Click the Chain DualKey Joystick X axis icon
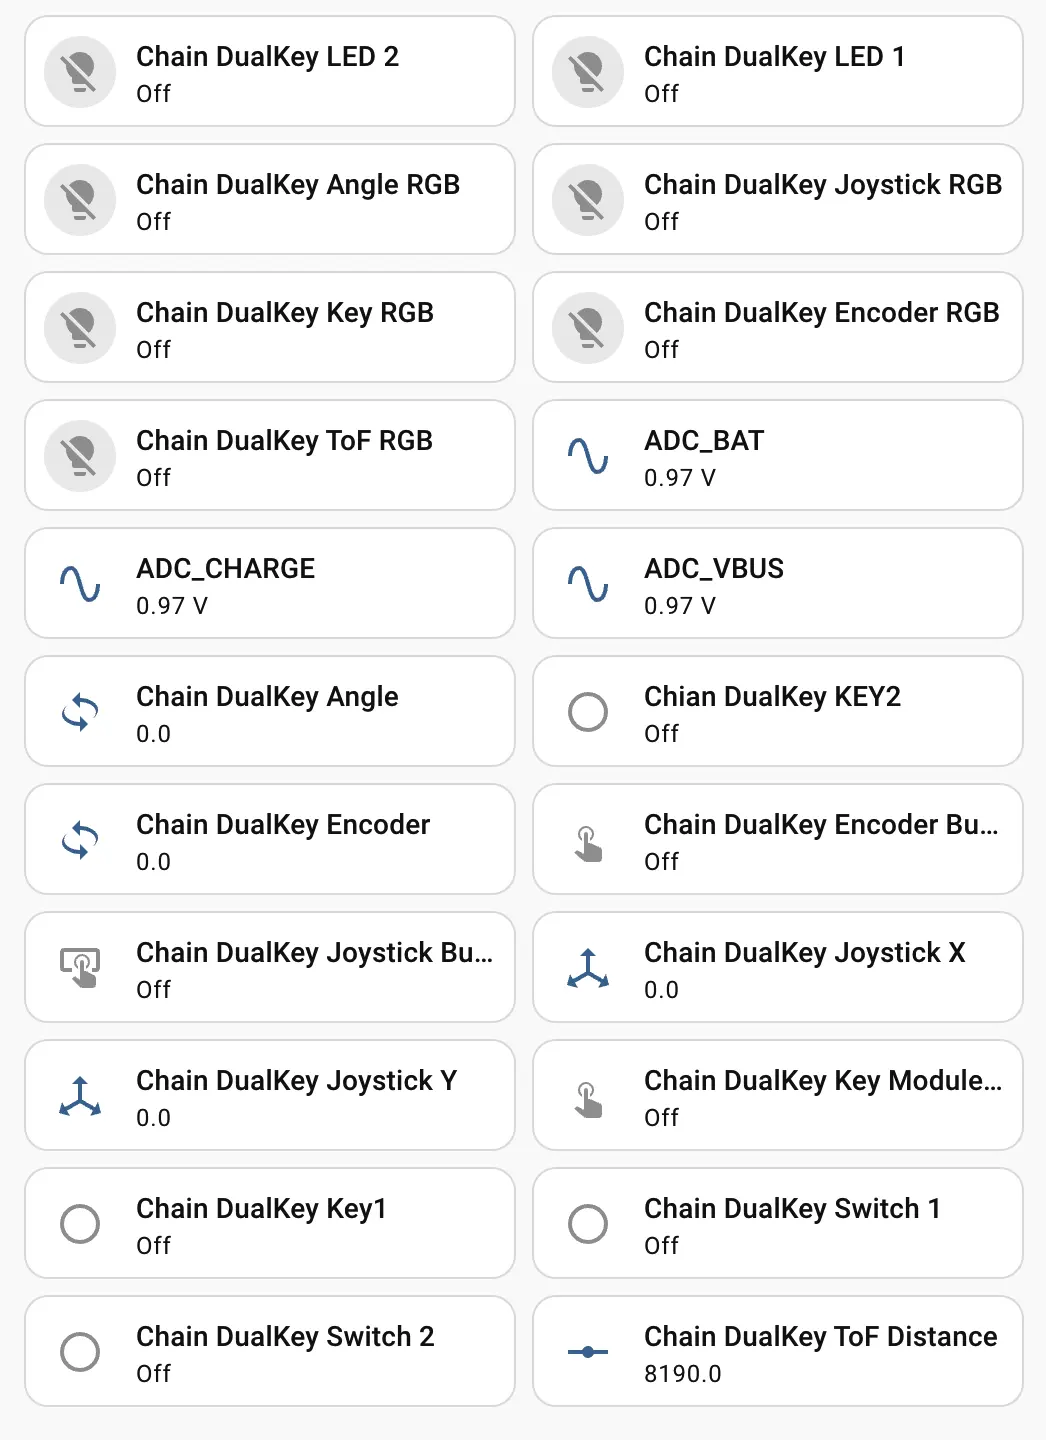1046x1440 pixels. coord(588,968)
